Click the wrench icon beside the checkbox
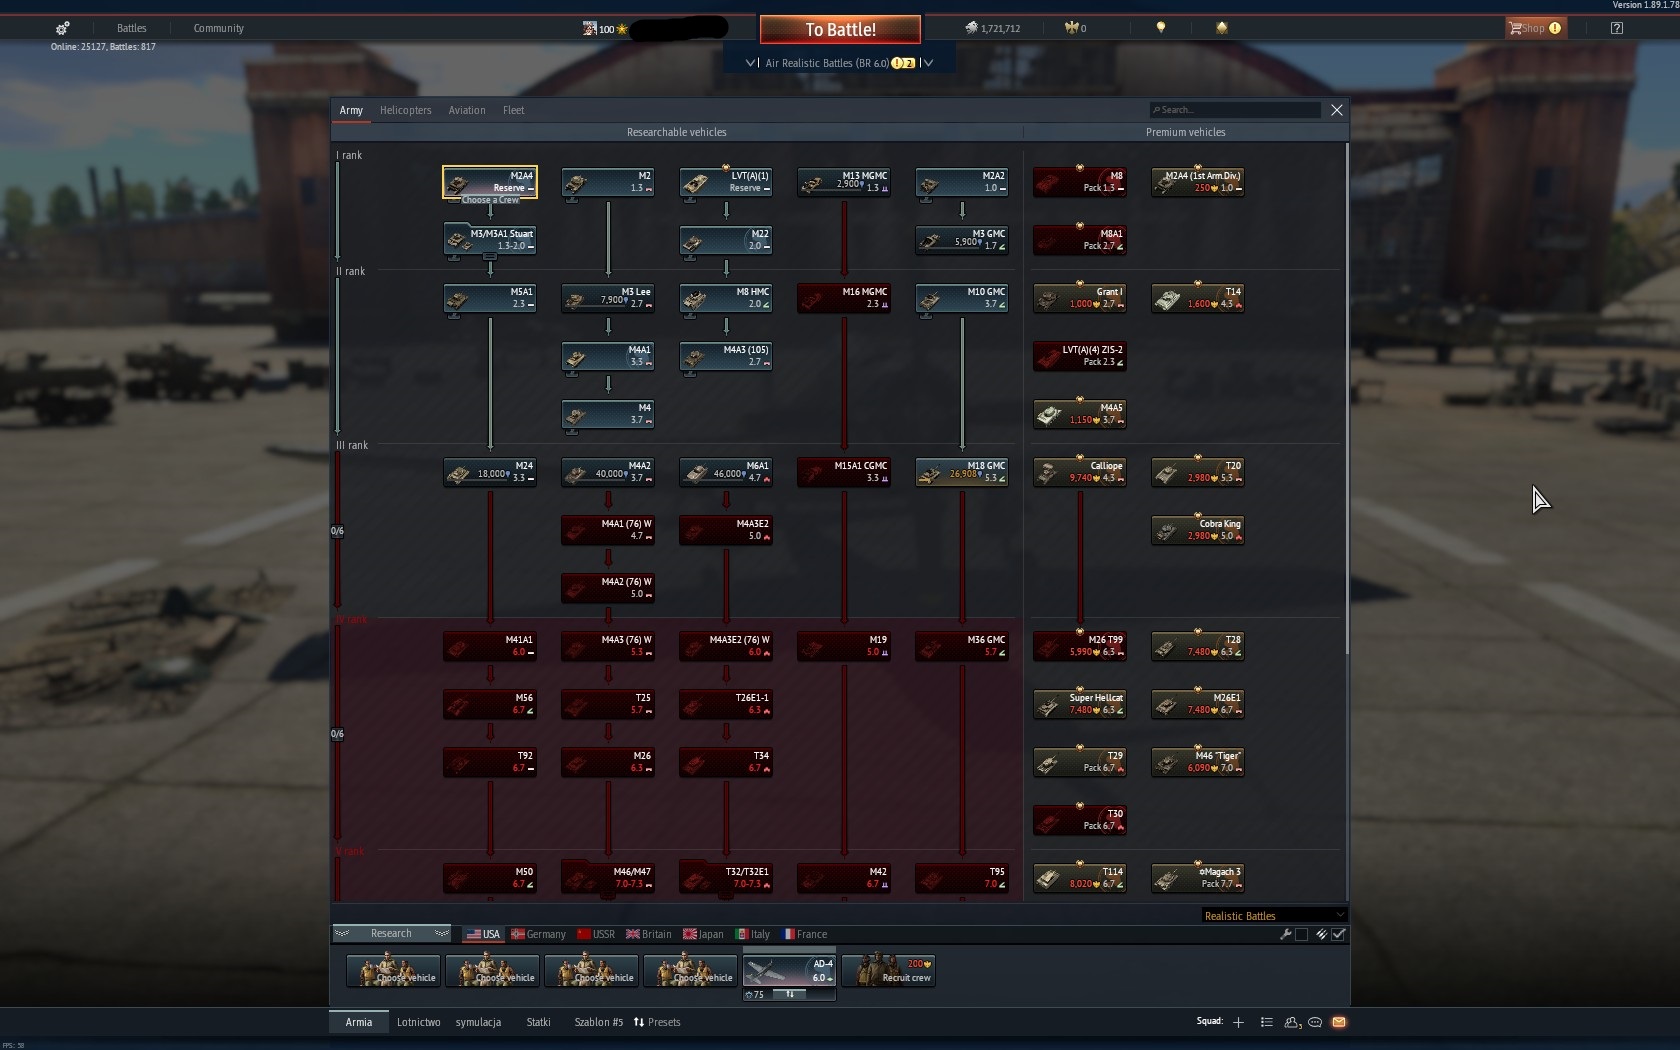Image resolution: width=1680 pixels, height=1050 pixels. 1286,934
